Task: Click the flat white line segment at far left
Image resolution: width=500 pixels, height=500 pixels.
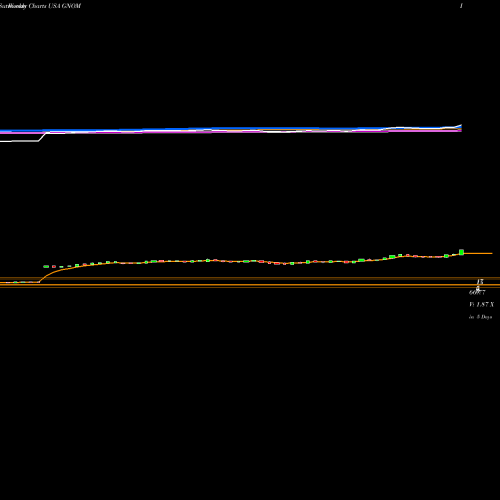Action: (19, 141)
